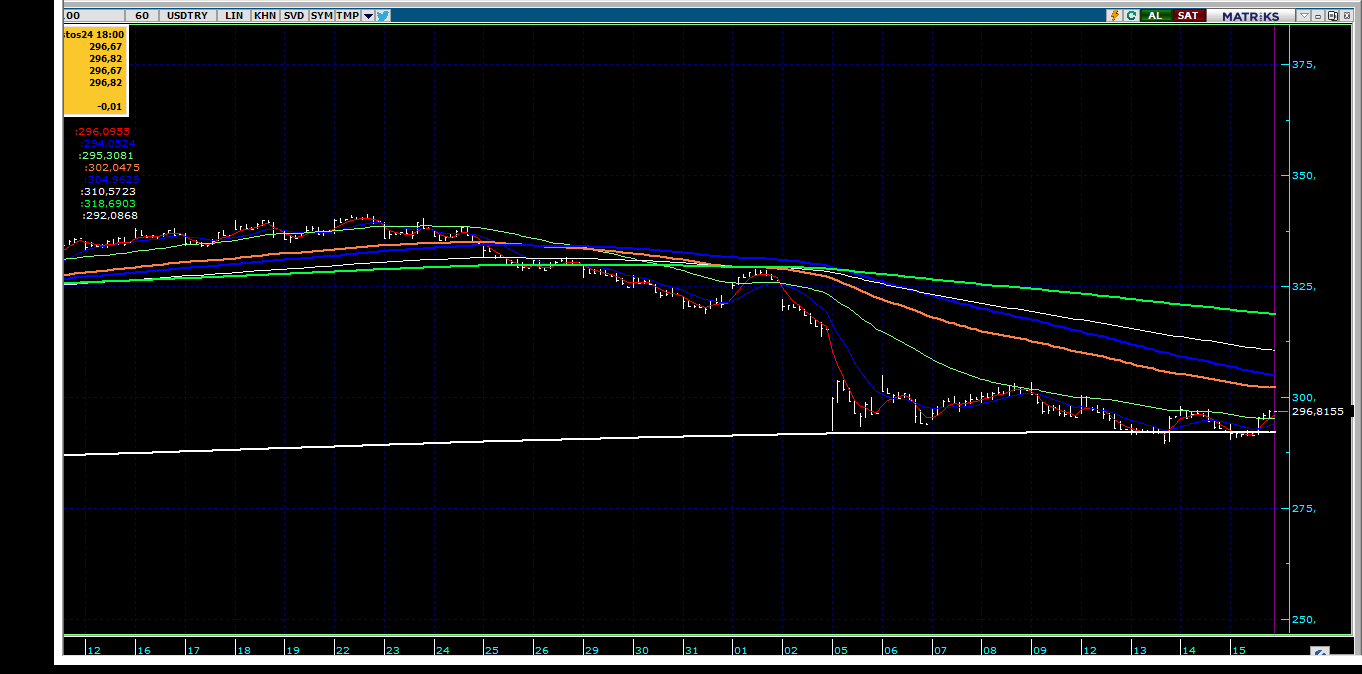The width and height of the screenshot is (1362, 674).
Task: Click the 375 price axis label
Action: (x=1304, y=65)
